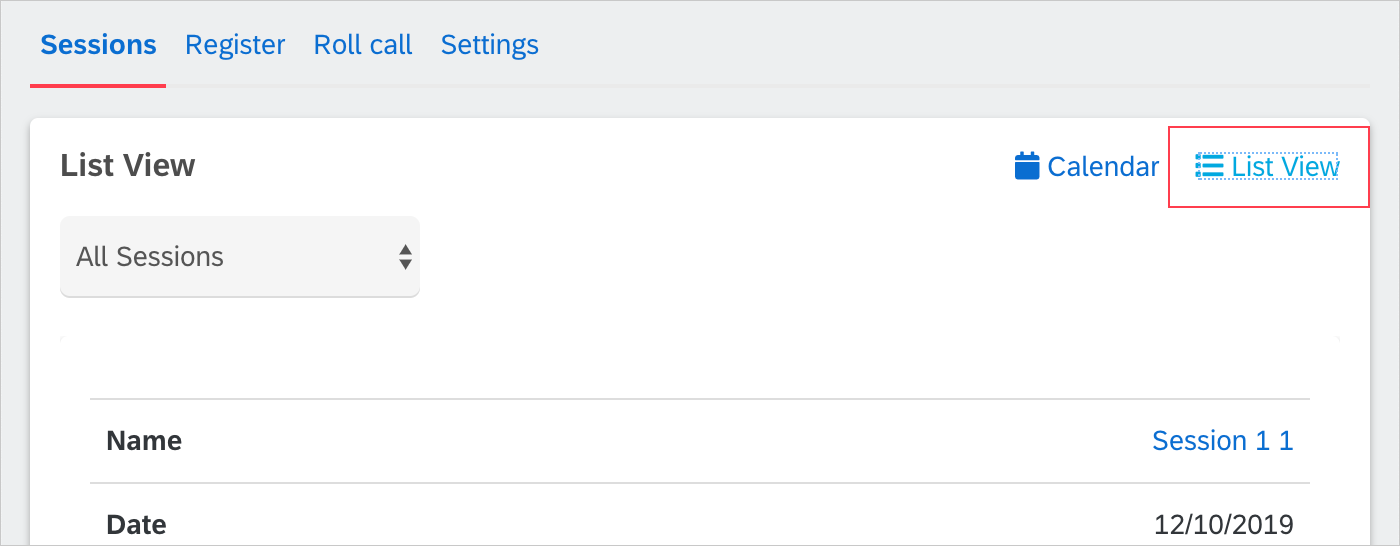The image size is (1400, 546).
Task: Open the Register tab
Action: click(235, 45)
